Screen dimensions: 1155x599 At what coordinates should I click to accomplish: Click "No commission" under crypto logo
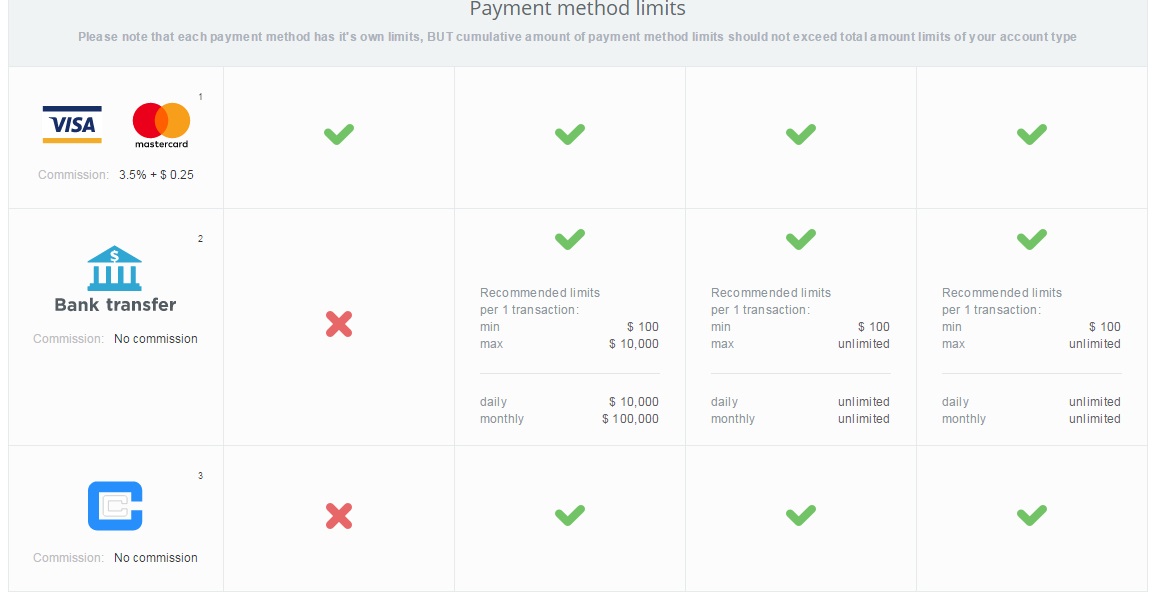point(155,558)
